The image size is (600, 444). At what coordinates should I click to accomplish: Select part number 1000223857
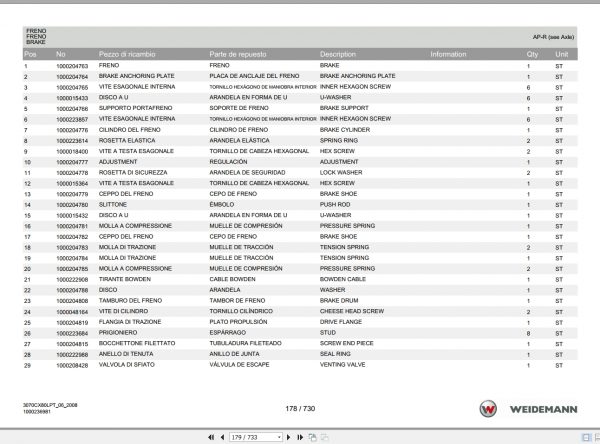72,120
